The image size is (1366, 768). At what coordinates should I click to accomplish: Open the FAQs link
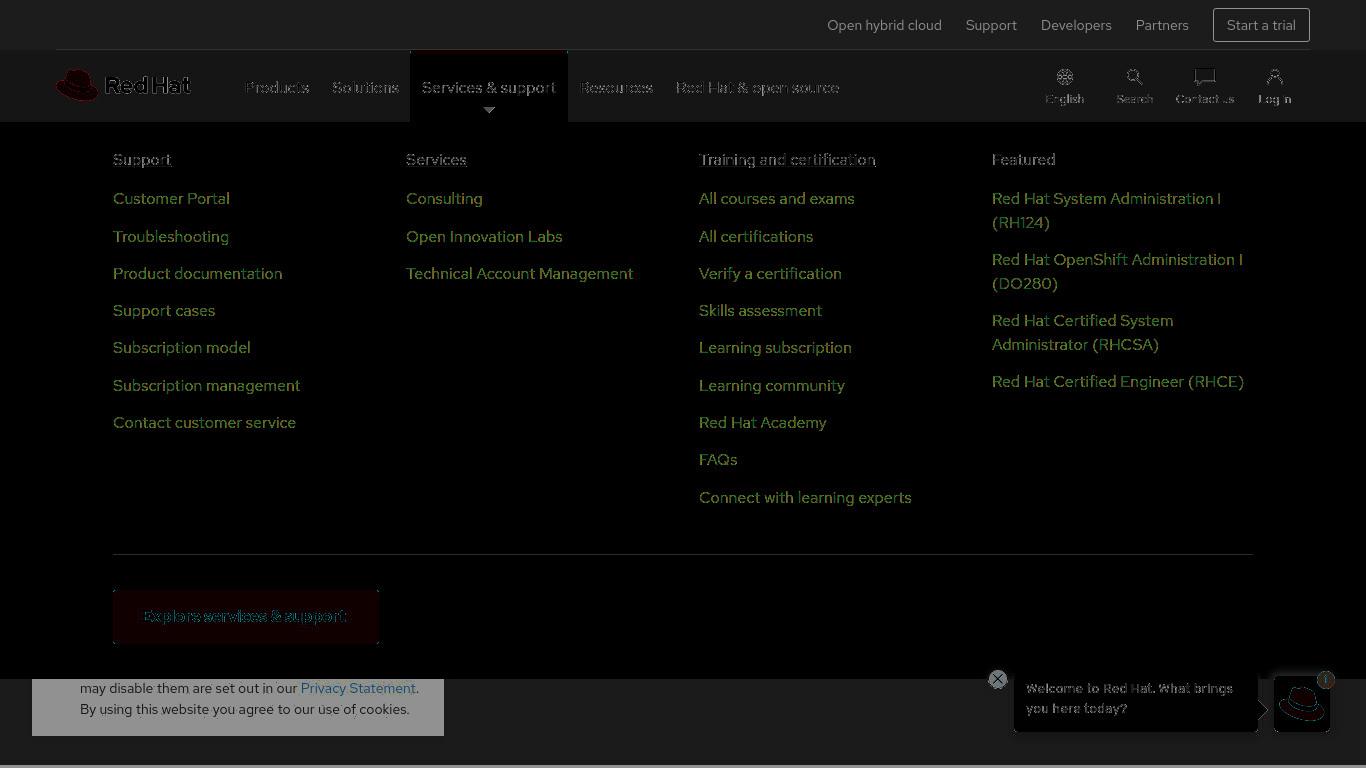click(x=718, y=459)
